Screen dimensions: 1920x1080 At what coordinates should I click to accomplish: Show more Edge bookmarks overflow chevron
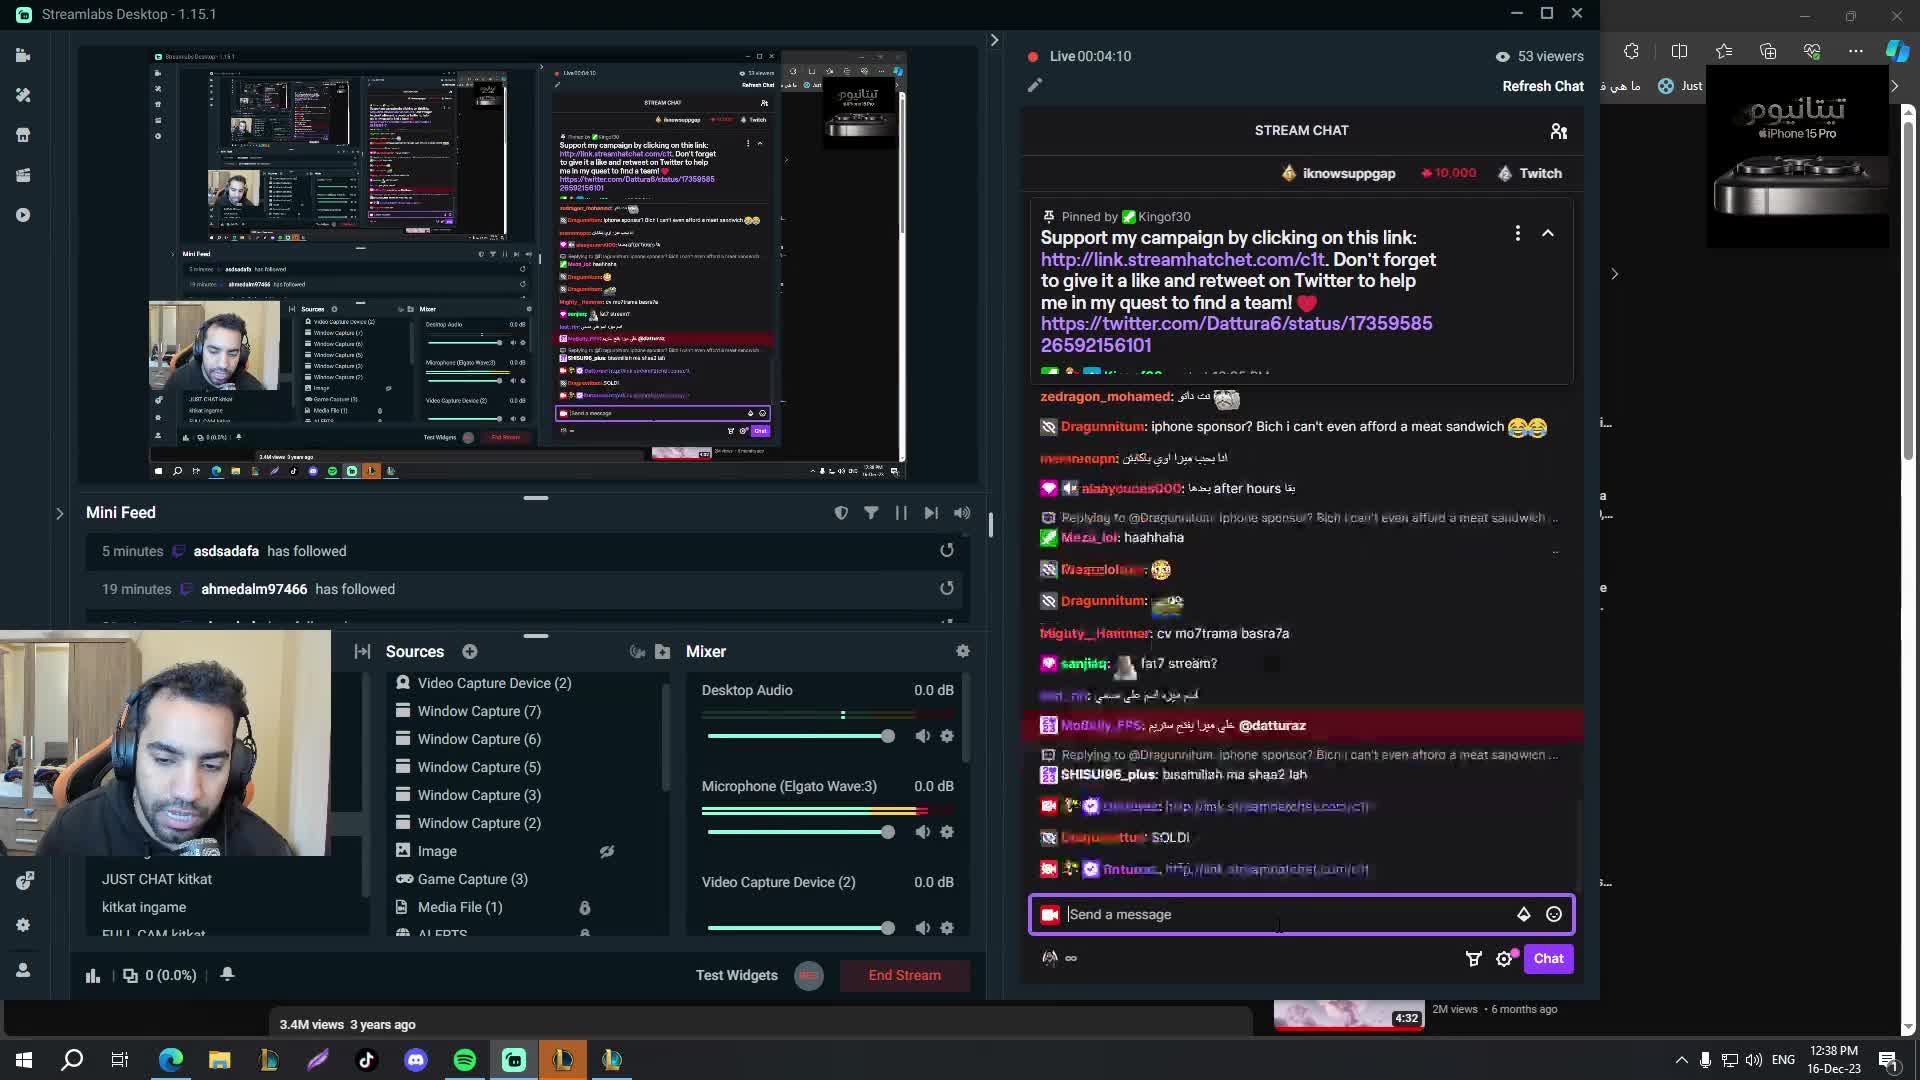pos(1894,86)
